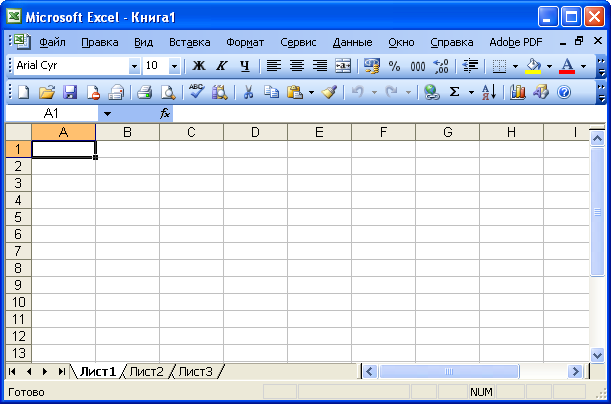Image resolution: width=611 pixels, height=404 pixels.
Task: Open Help question mark icon
Action: tap(564, 92)
